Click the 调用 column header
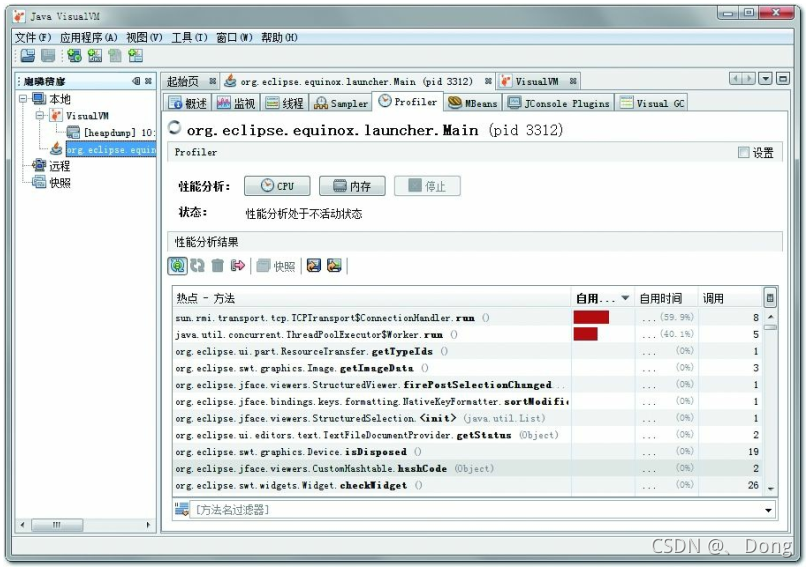 (x=730, y=298)
